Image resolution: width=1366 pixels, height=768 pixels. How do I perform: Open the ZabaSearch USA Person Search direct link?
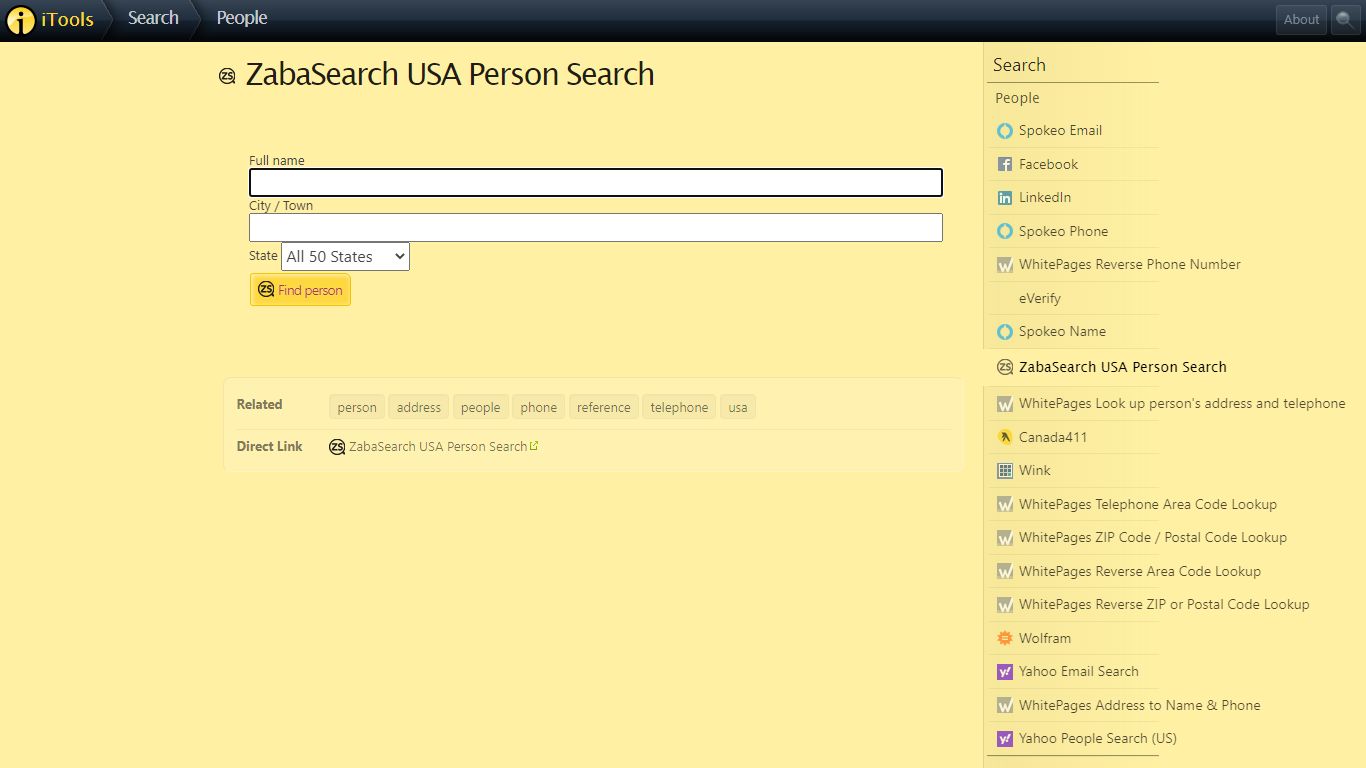coord(438,447)
